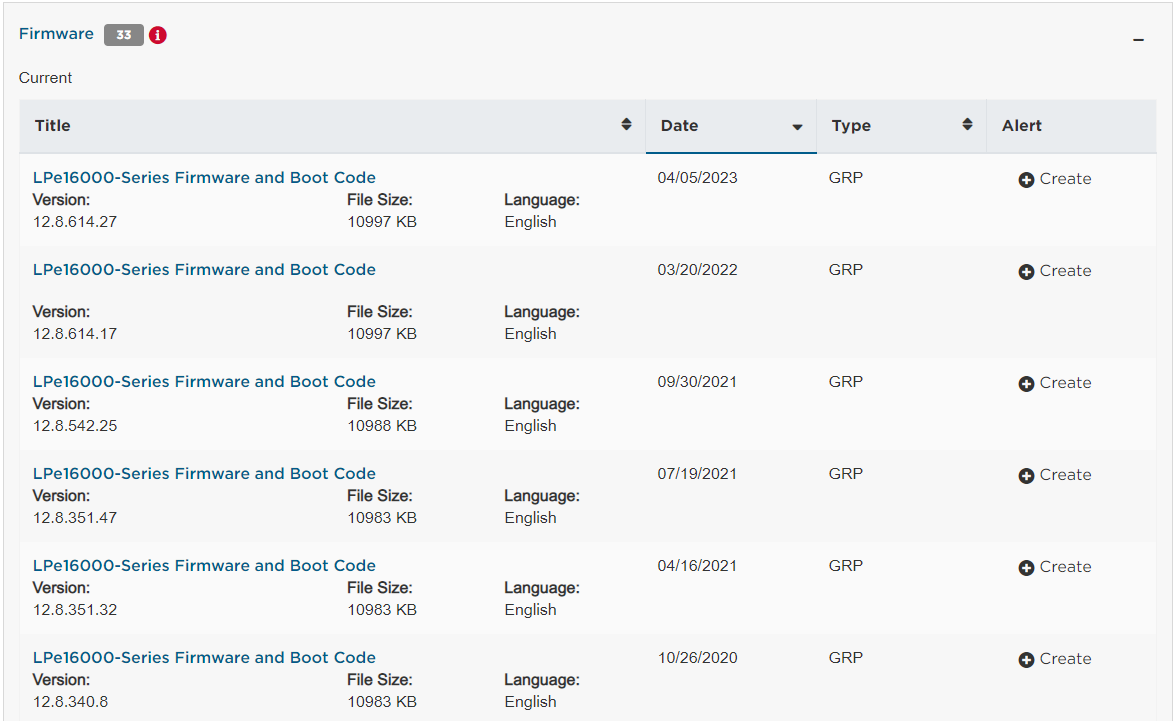This screenshot has width=1176, height=721.
Task: Click the red info icon beside Firmware
Action: tap(158, 35)
